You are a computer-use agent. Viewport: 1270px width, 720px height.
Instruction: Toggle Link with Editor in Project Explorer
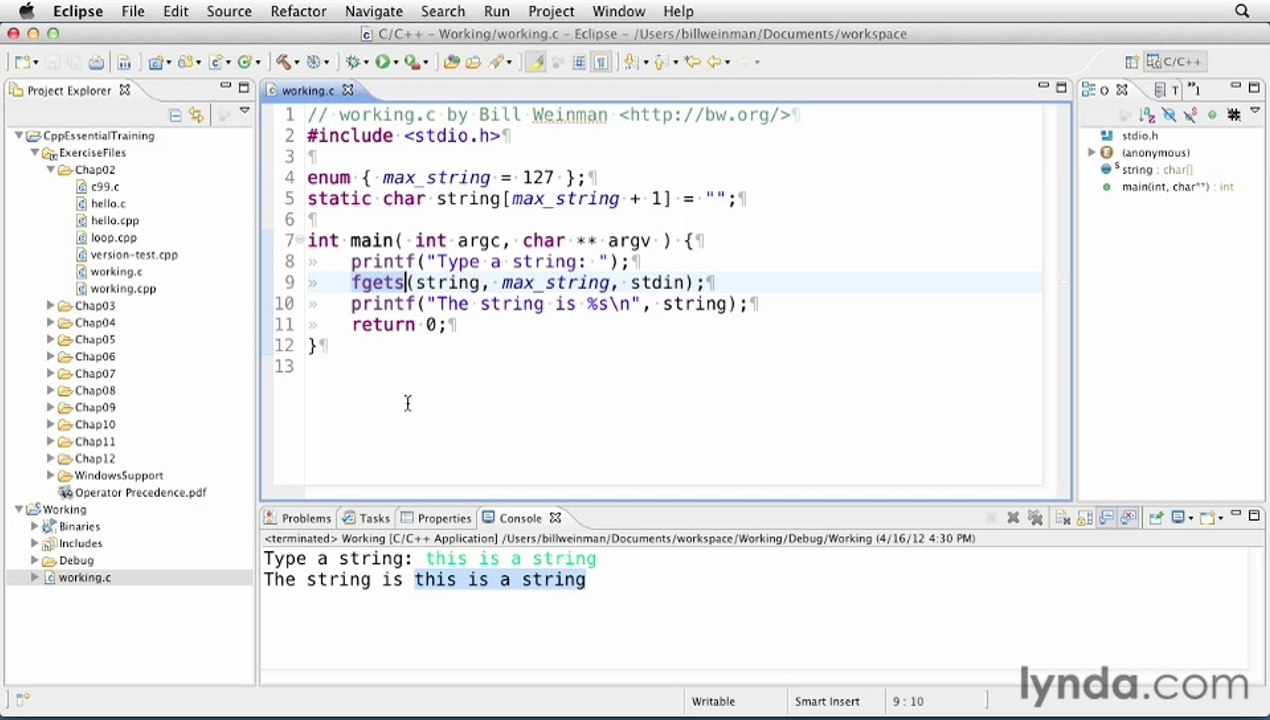196,115
